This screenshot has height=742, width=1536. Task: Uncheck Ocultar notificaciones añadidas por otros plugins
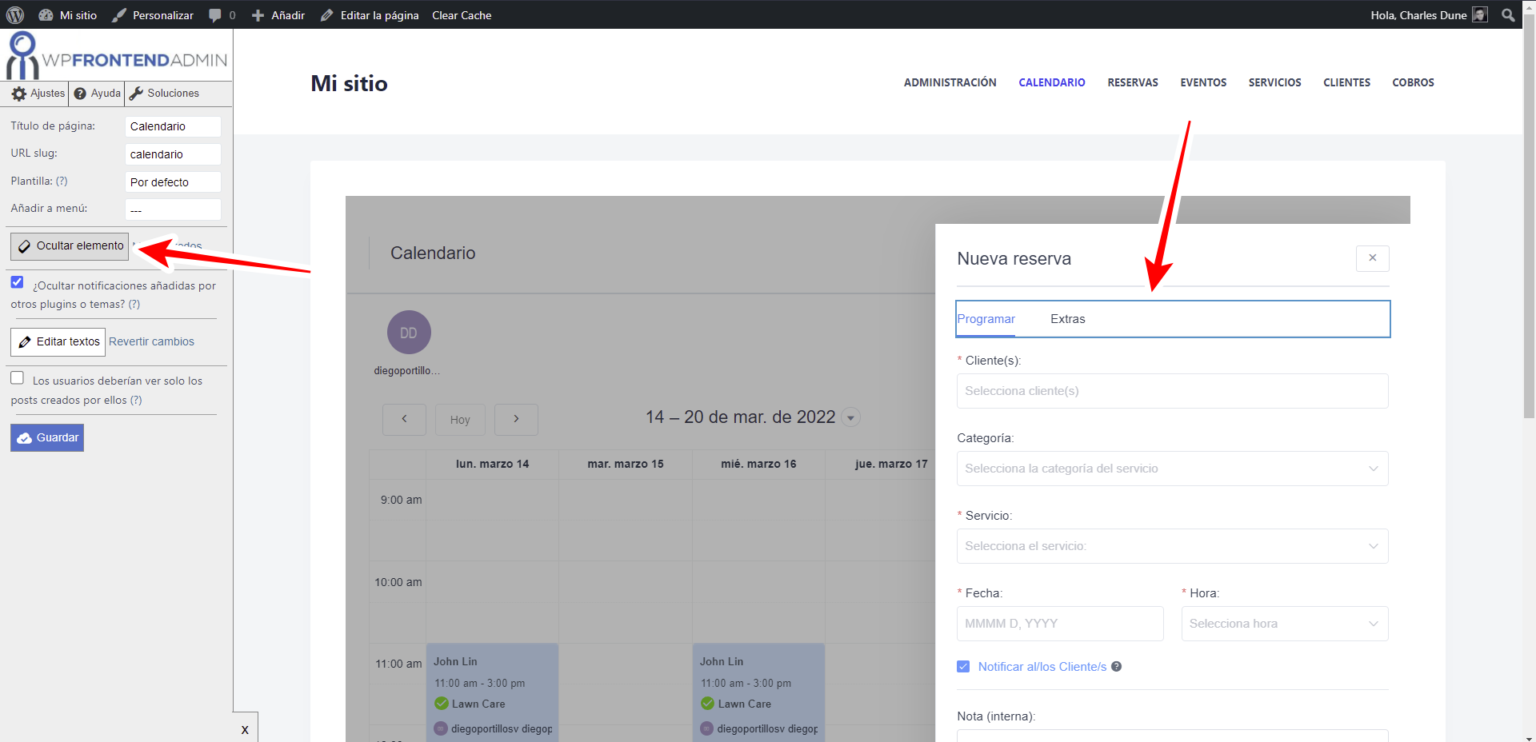16,281
